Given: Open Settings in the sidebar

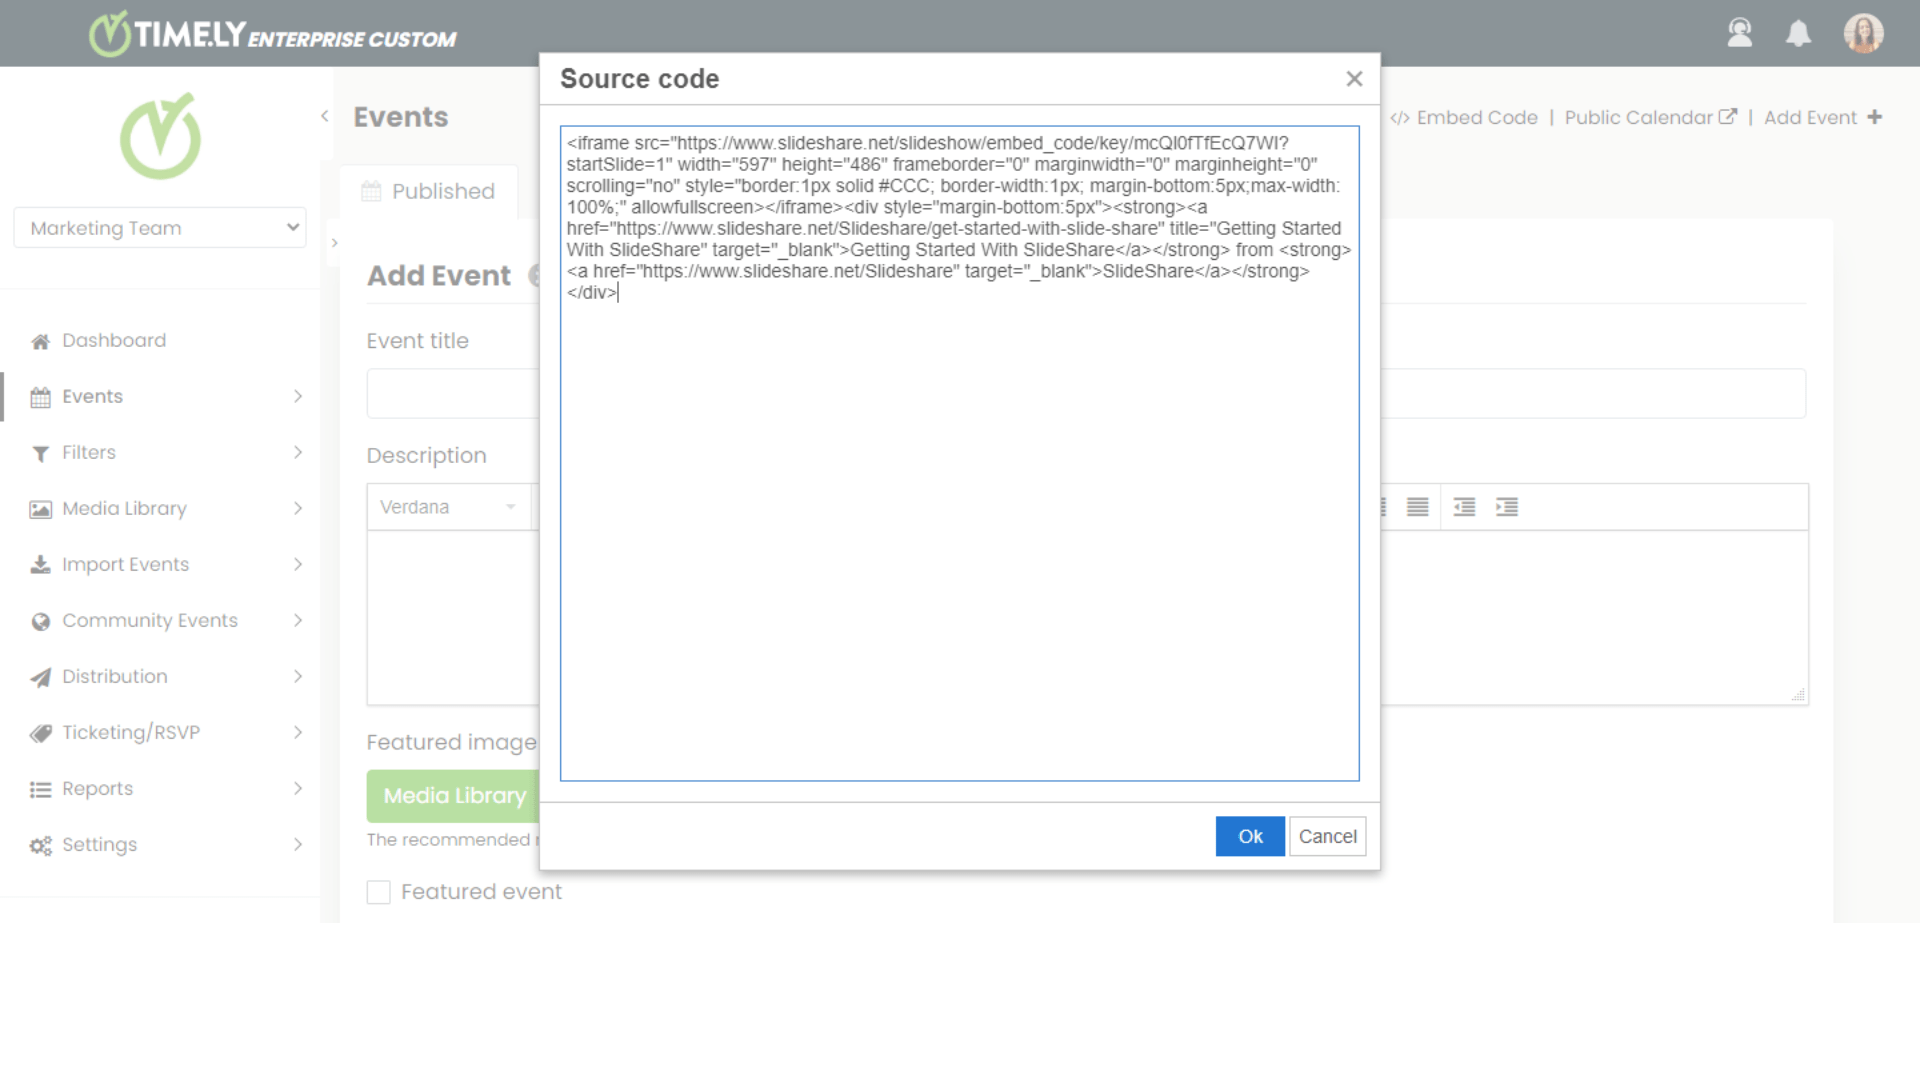Looking at the screenshot, I should (99, 844).
